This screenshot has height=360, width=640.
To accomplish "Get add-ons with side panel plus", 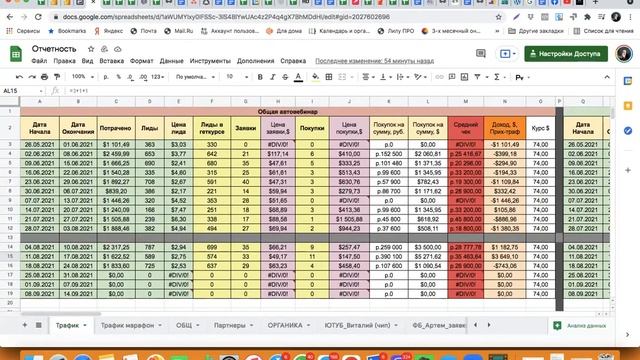I will [x=628, y=170].
